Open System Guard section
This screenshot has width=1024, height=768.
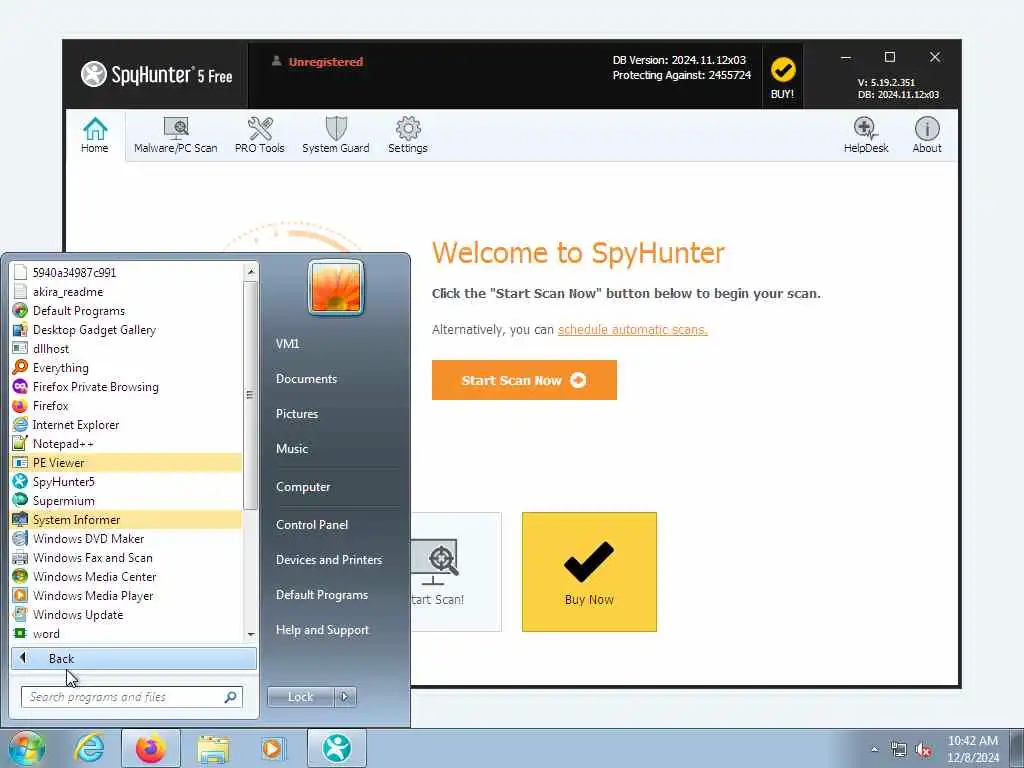pos(336,135)
